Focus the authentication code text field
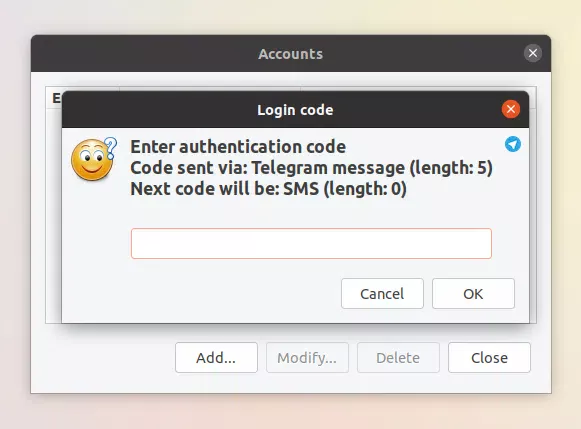This screenshot has height=429, width=581. click(x=311, y=243)
